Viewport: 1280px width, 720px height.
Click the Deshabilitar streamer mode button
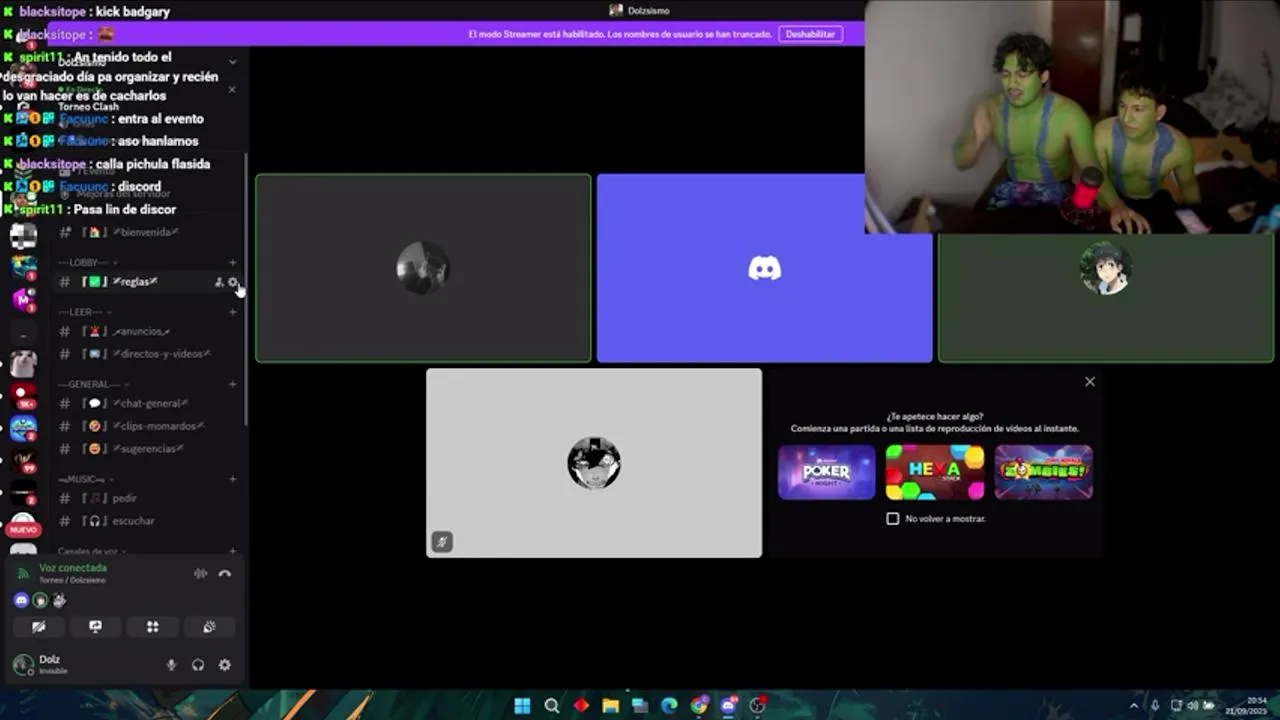click(810, 34)
